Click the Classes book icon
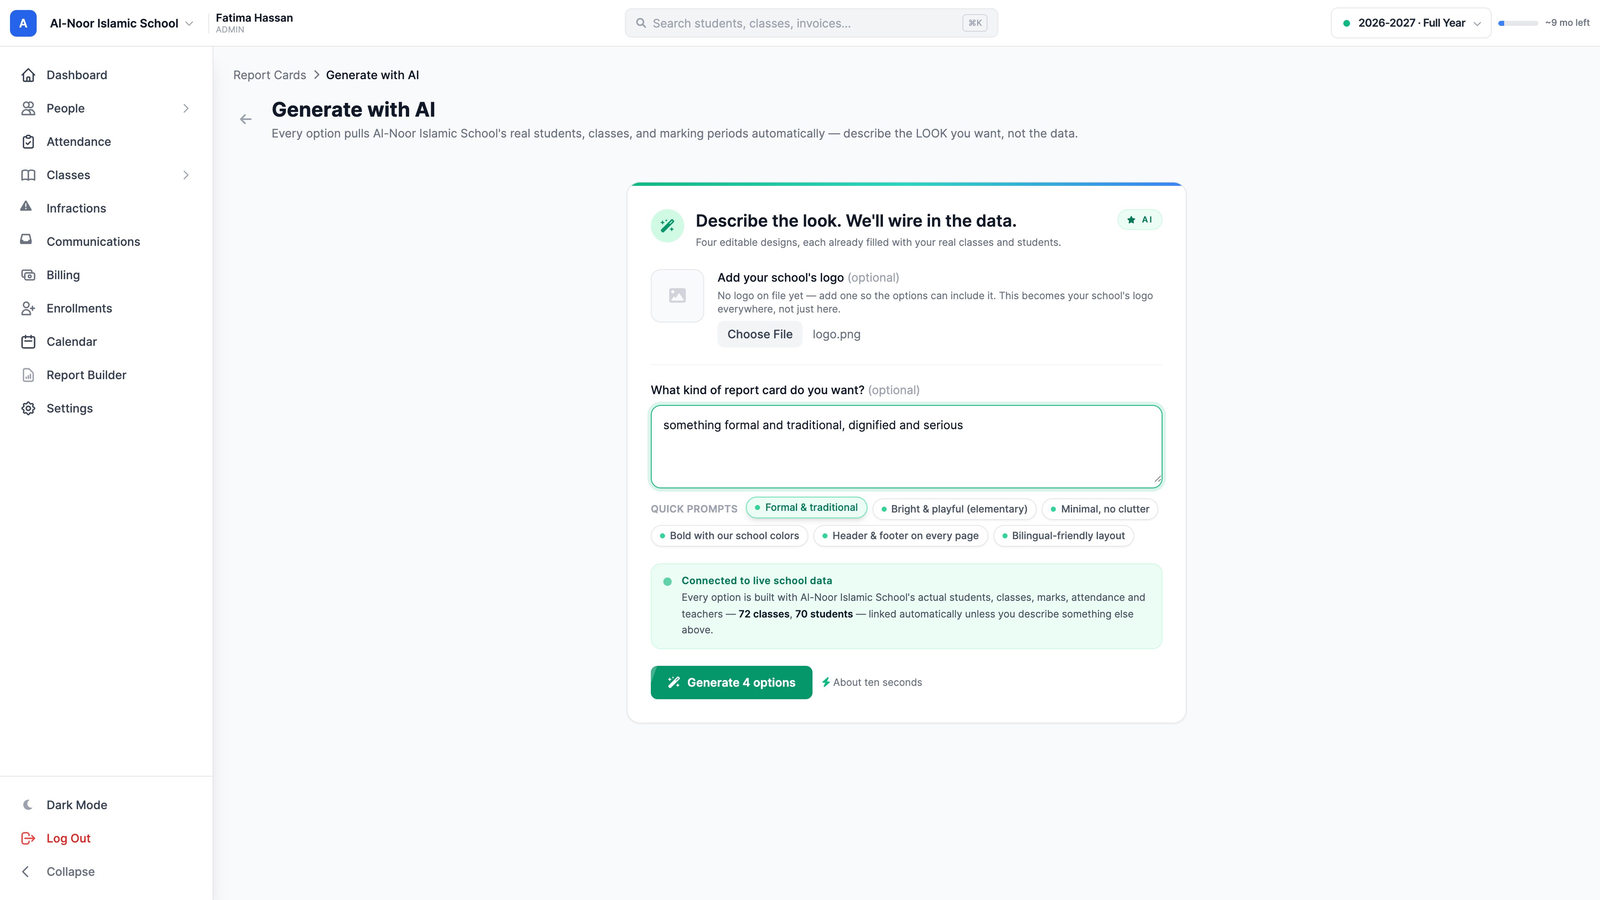This screenshot has height=900, width=1600. point(28,175)
